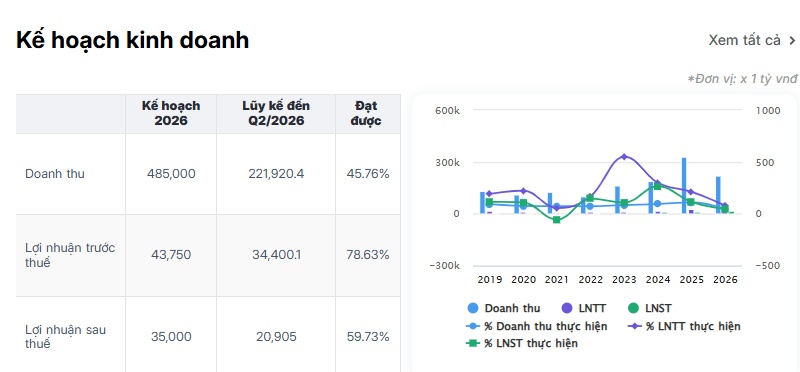The height and width of the screenshot is (372, 800).
Task: Open the 'Xem tất cả' link
Action: coord(744,40)
